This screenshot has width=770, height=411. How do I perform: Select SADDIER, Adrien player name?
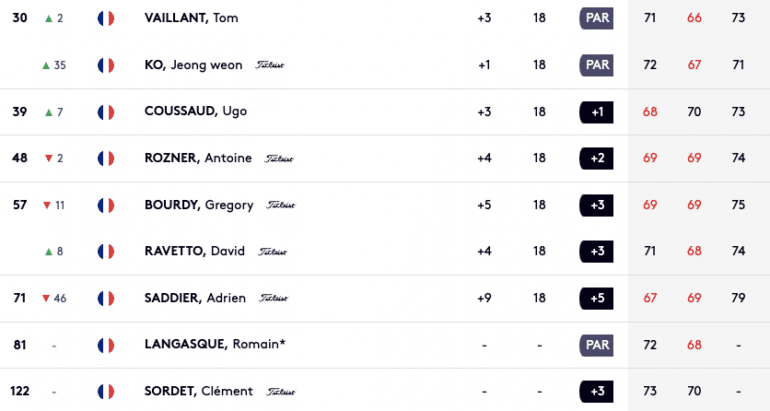coord(195,298)
